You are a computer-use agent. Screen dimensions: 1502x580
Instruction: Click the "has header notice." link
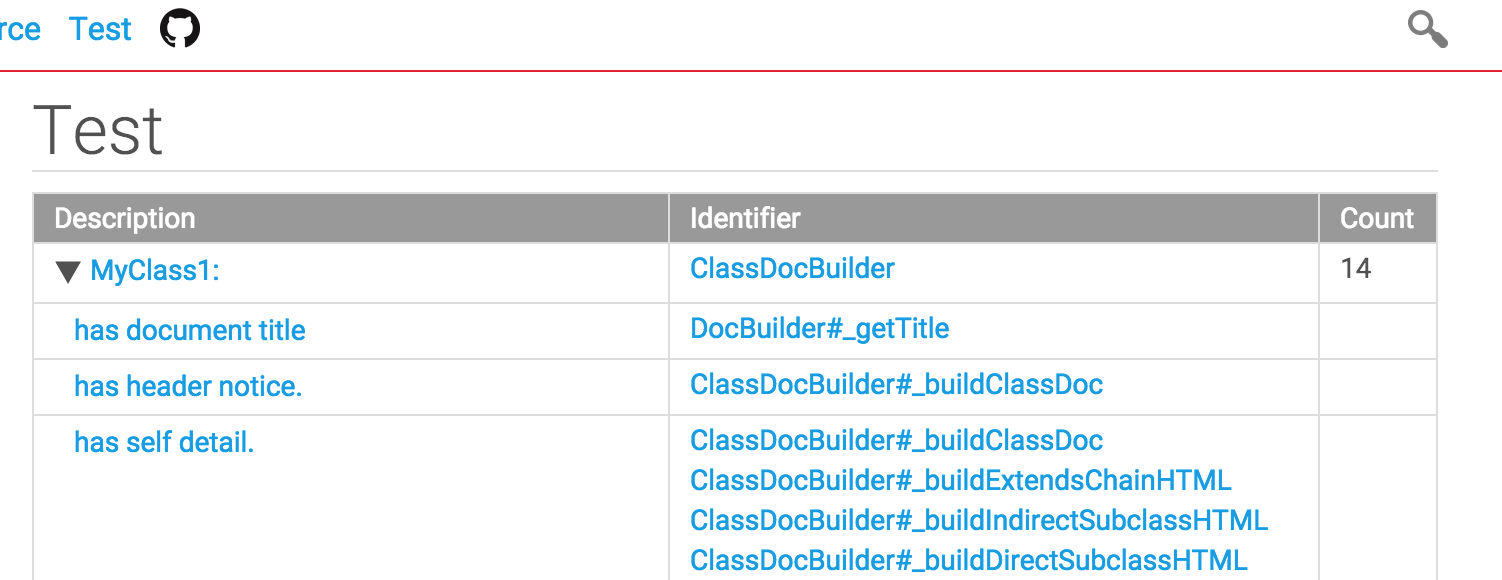point(188,386)
